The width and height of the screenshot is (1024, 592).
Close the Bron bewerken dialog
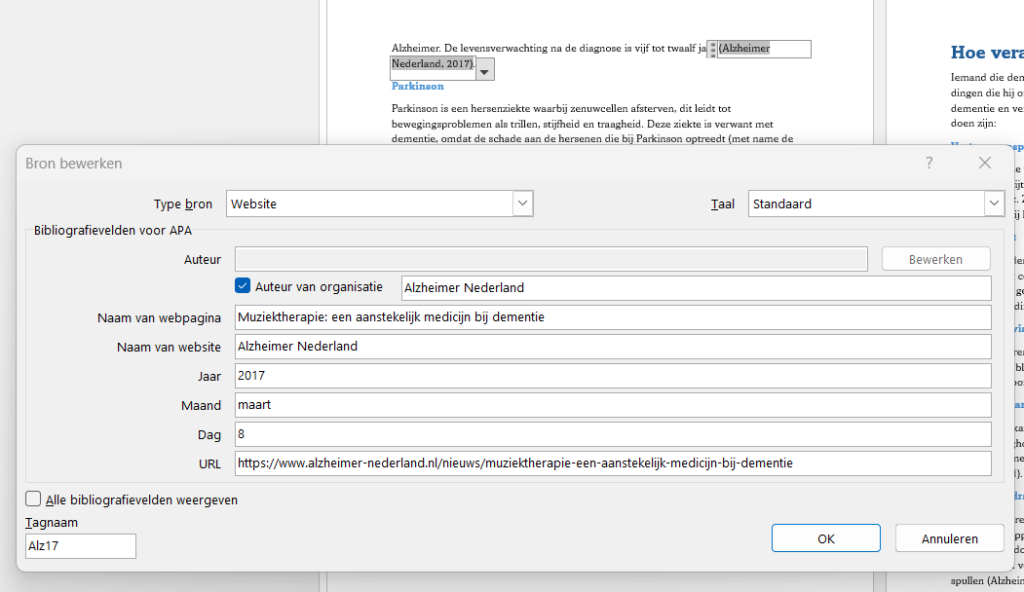(984, 163)
